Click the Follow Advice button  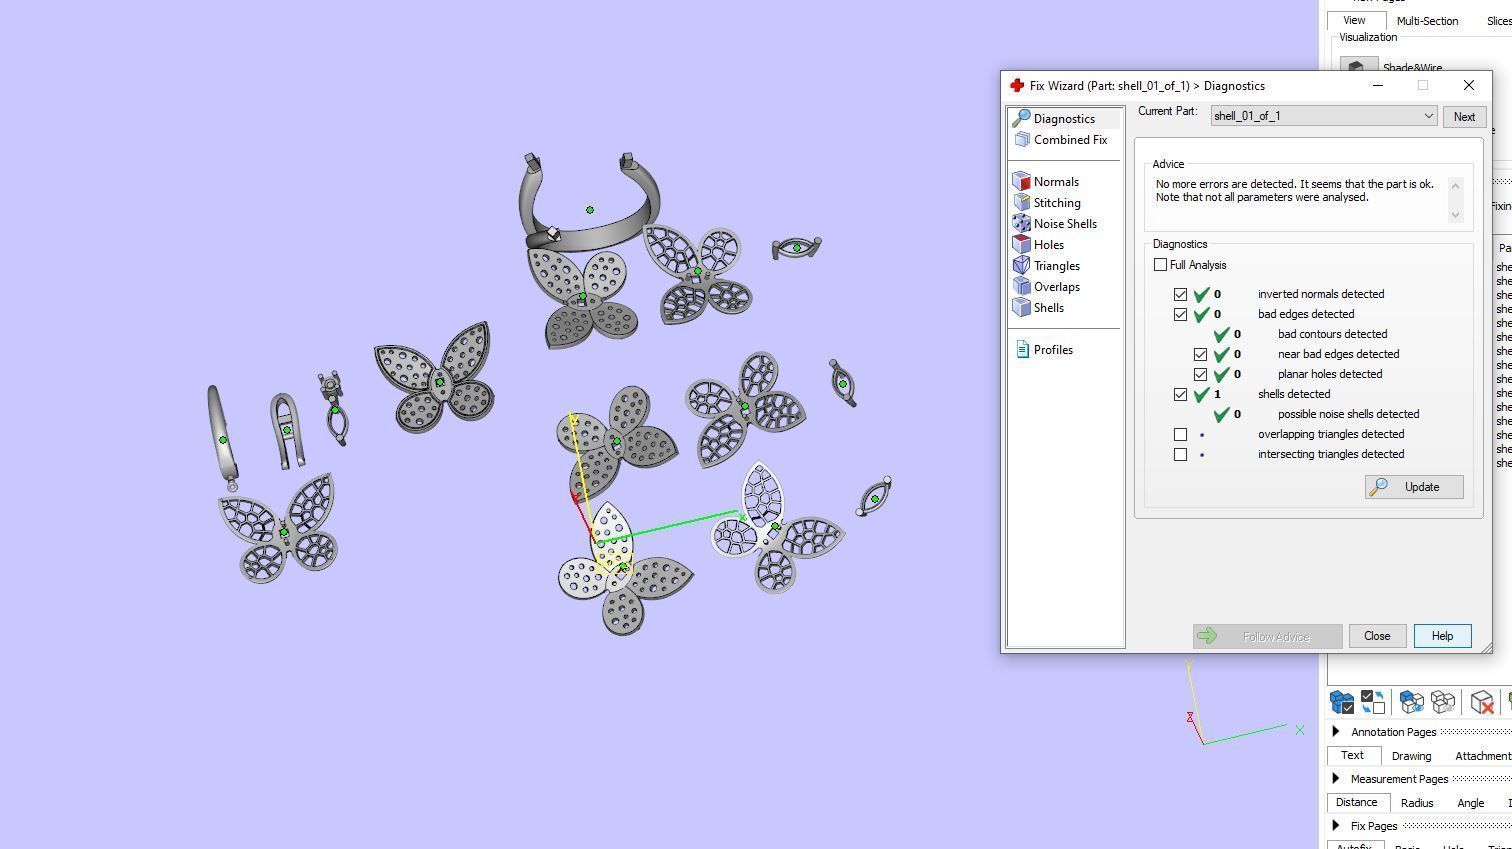tap(1267, 637)
